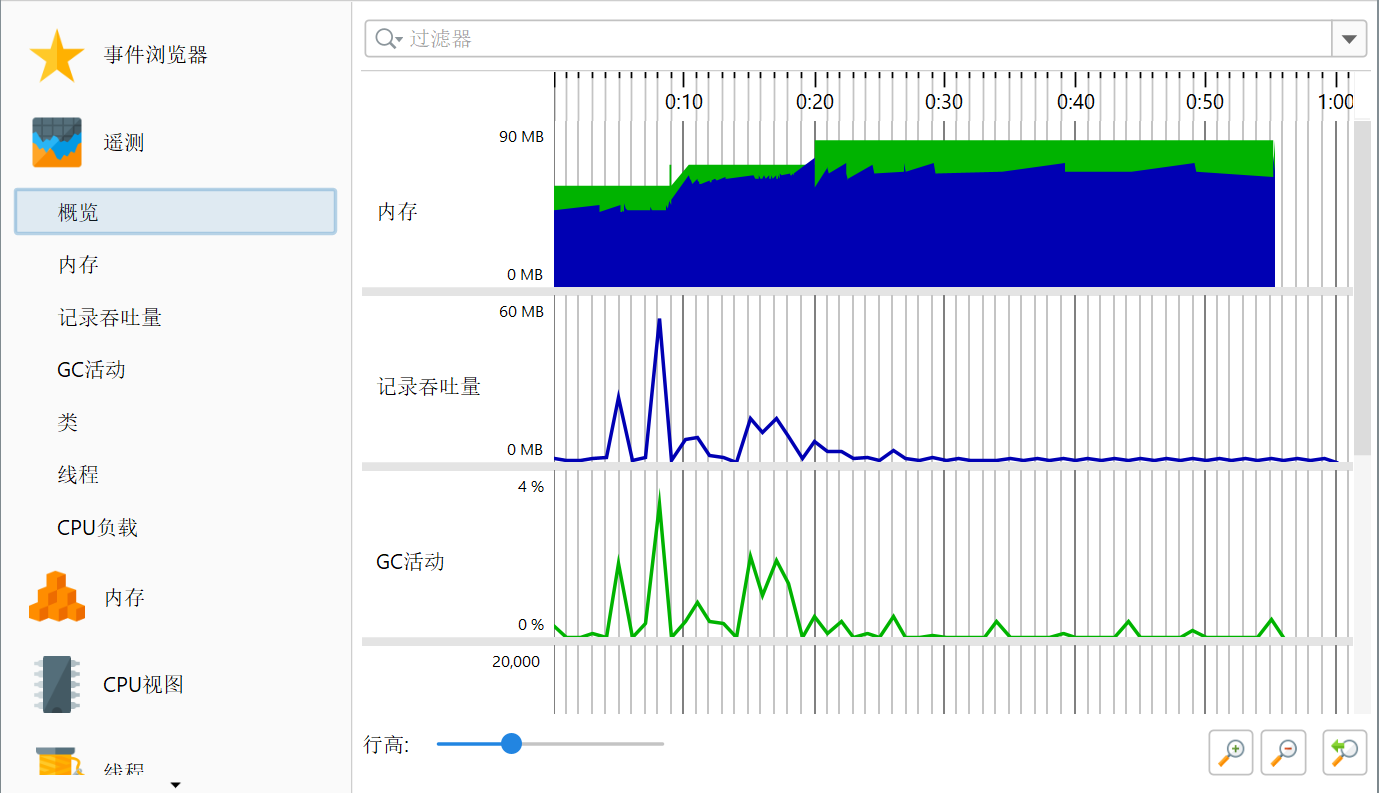Click the 0:30 timeline marker

(944, 102)
